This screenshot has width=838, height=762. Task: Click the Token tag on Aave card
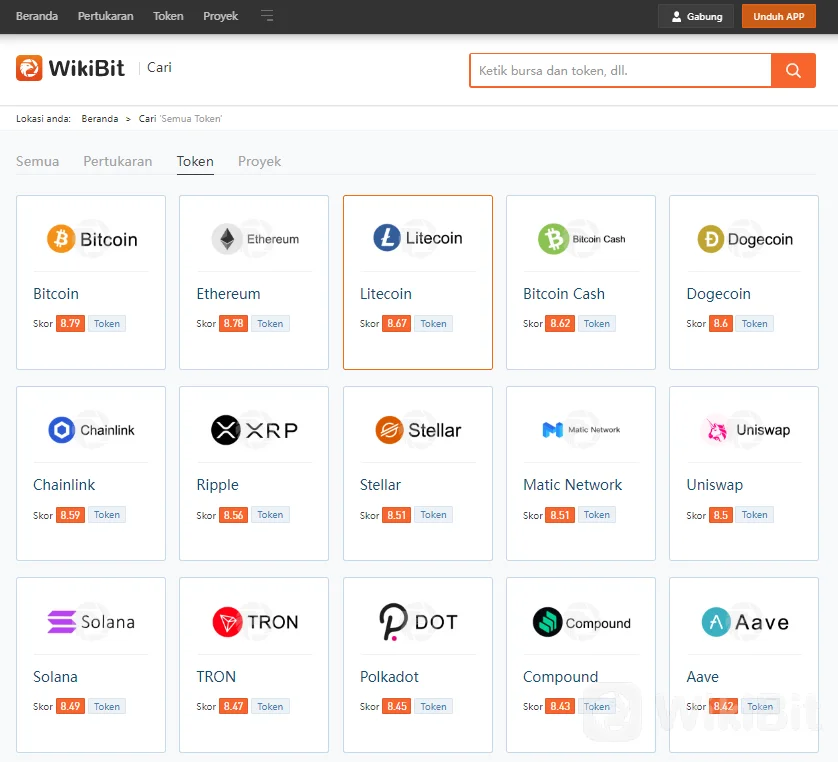point(760,706)
